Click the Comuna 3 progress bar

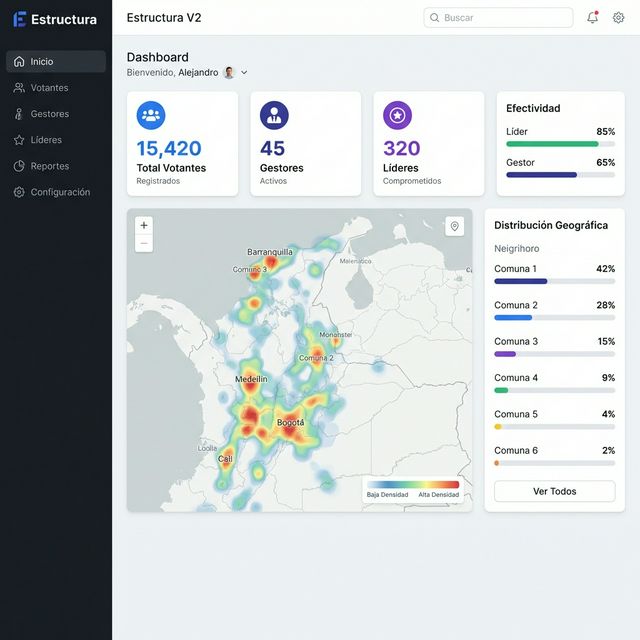tap(554, 354)
